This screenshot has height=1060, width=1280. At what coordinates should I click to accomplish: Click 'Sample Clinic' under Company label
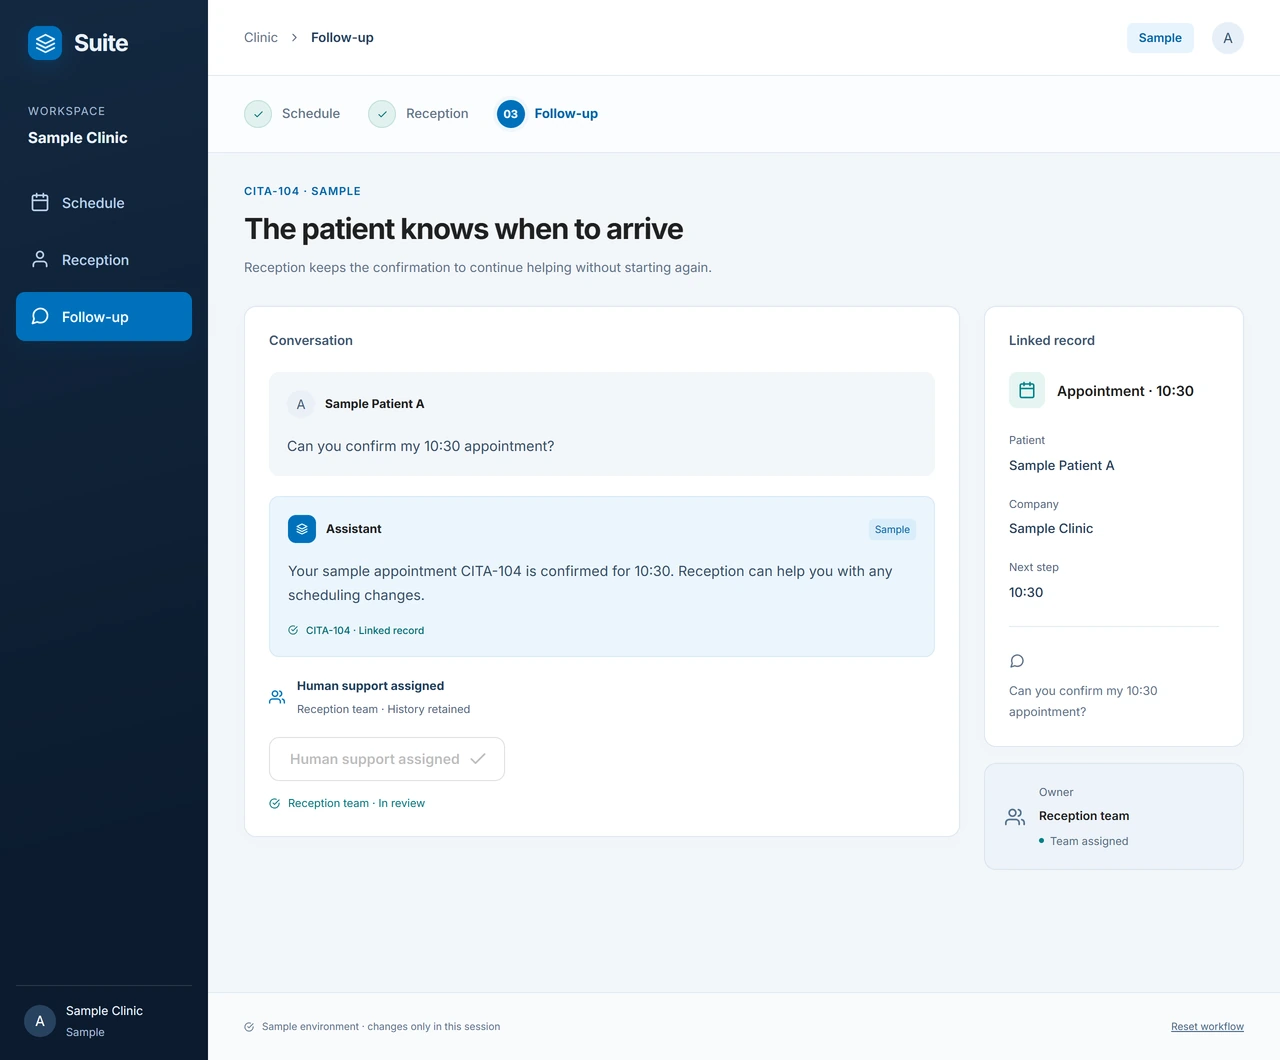pyautogui.click(x=1051, y=528)
